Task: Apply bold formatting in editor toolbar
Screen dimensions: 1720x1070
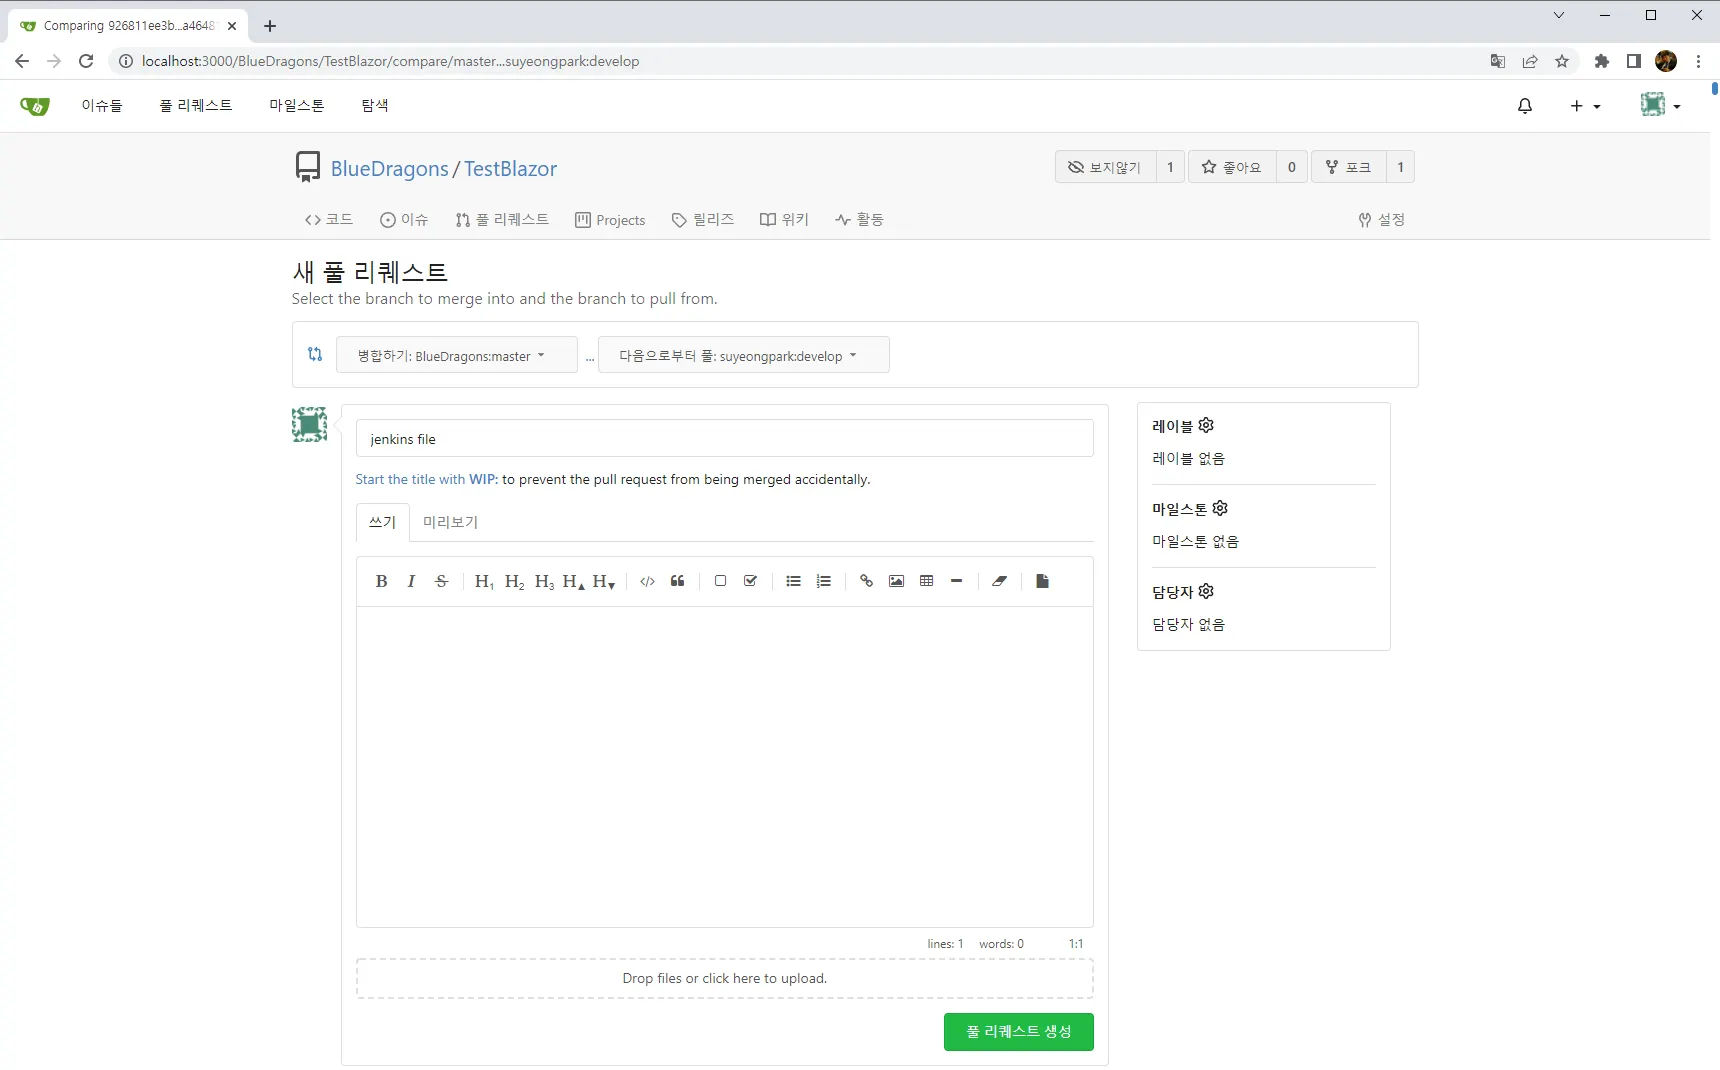Action: (x=381, y=581)
